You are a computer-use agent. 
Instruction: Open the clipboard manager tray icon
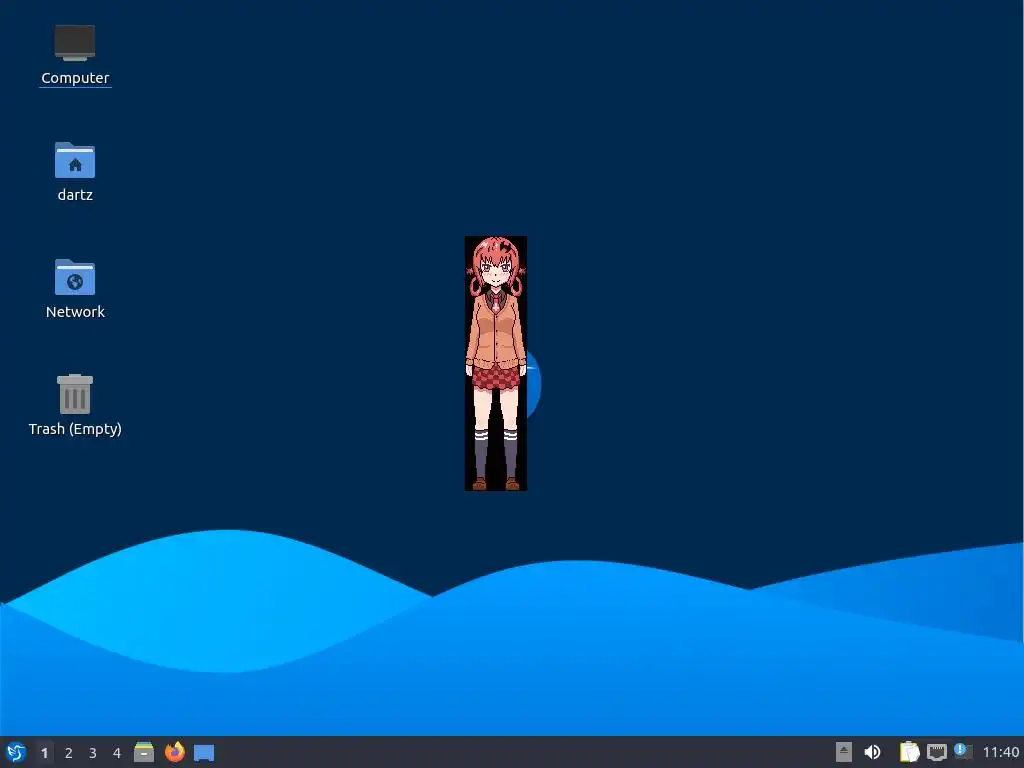[x=909, y=752]
